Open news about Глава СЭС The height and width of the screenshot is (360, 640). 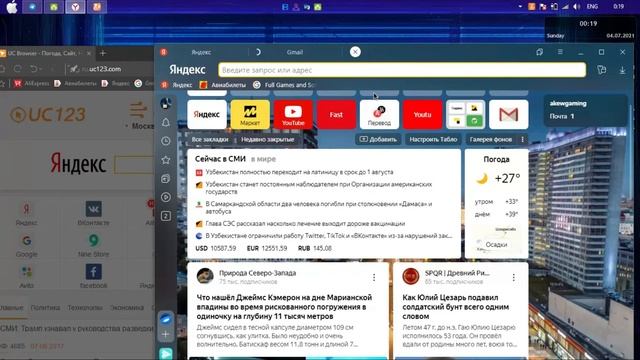point(305,224)
